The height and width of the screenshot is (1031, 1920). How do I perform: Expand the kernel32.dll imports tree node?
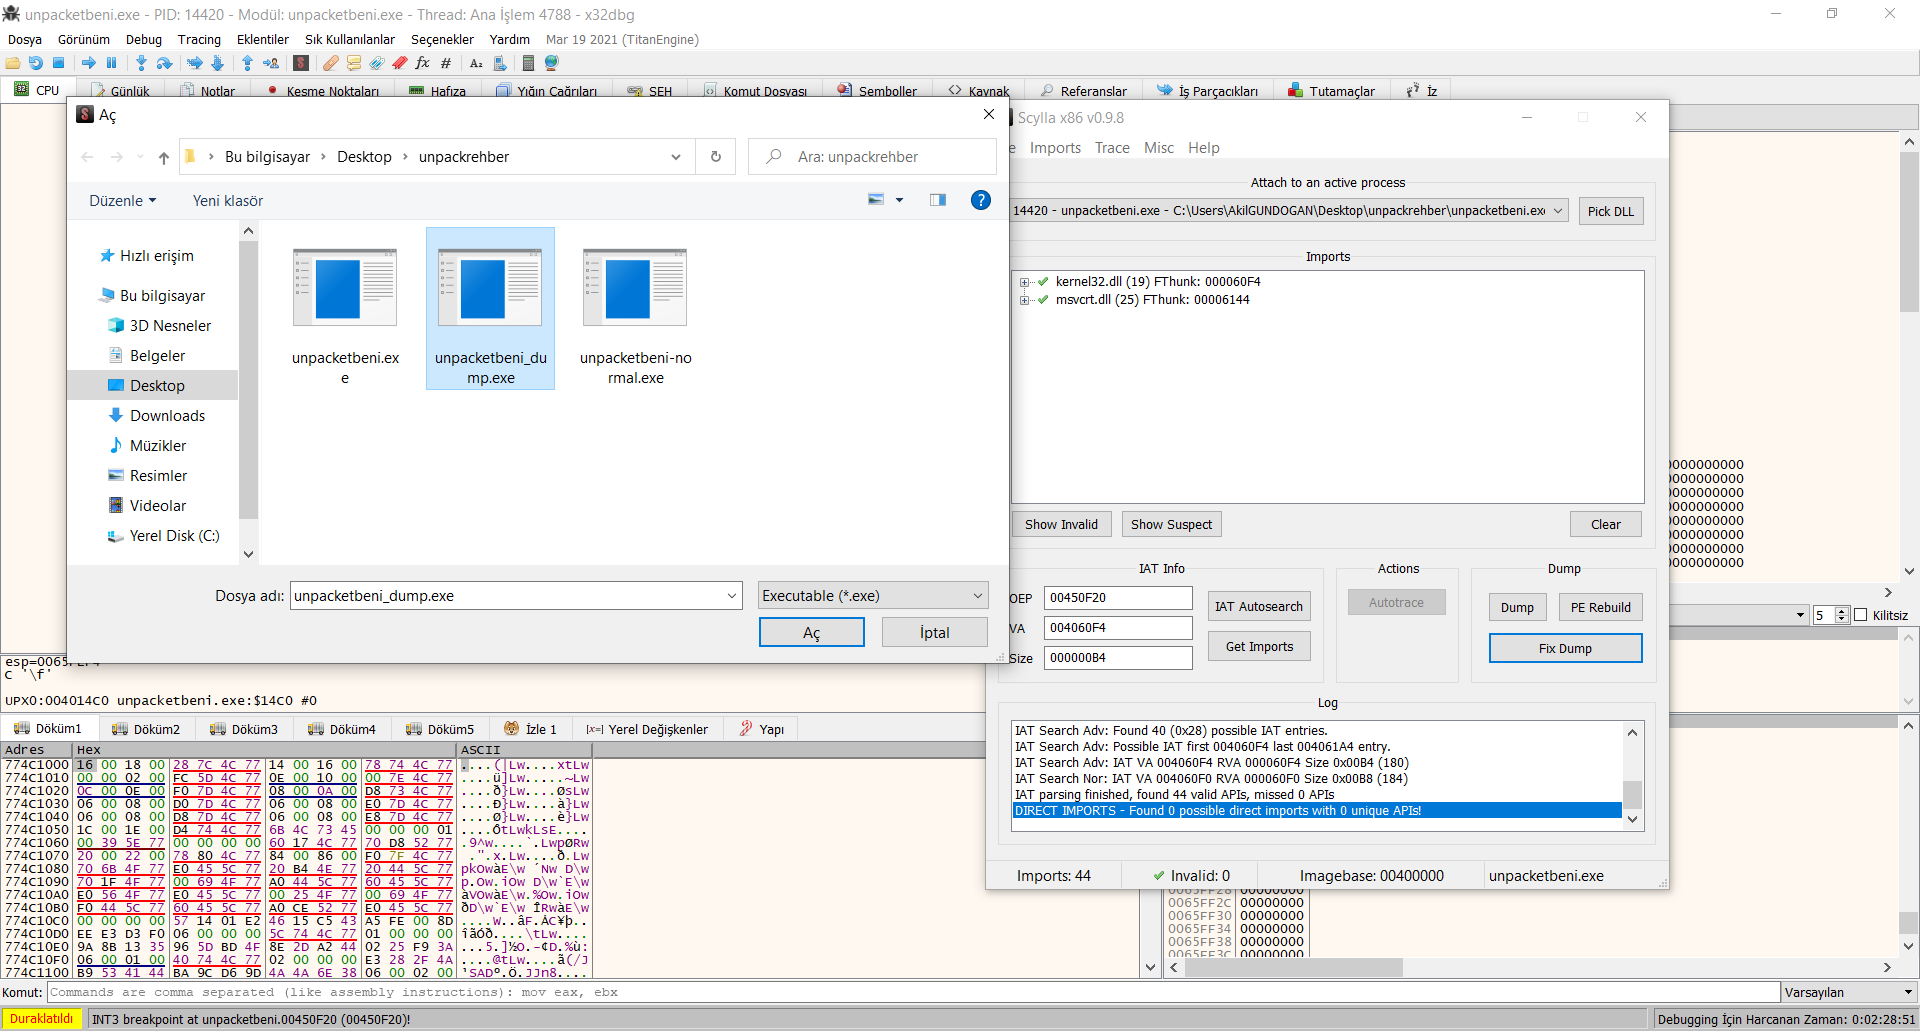click(1024, 282)
